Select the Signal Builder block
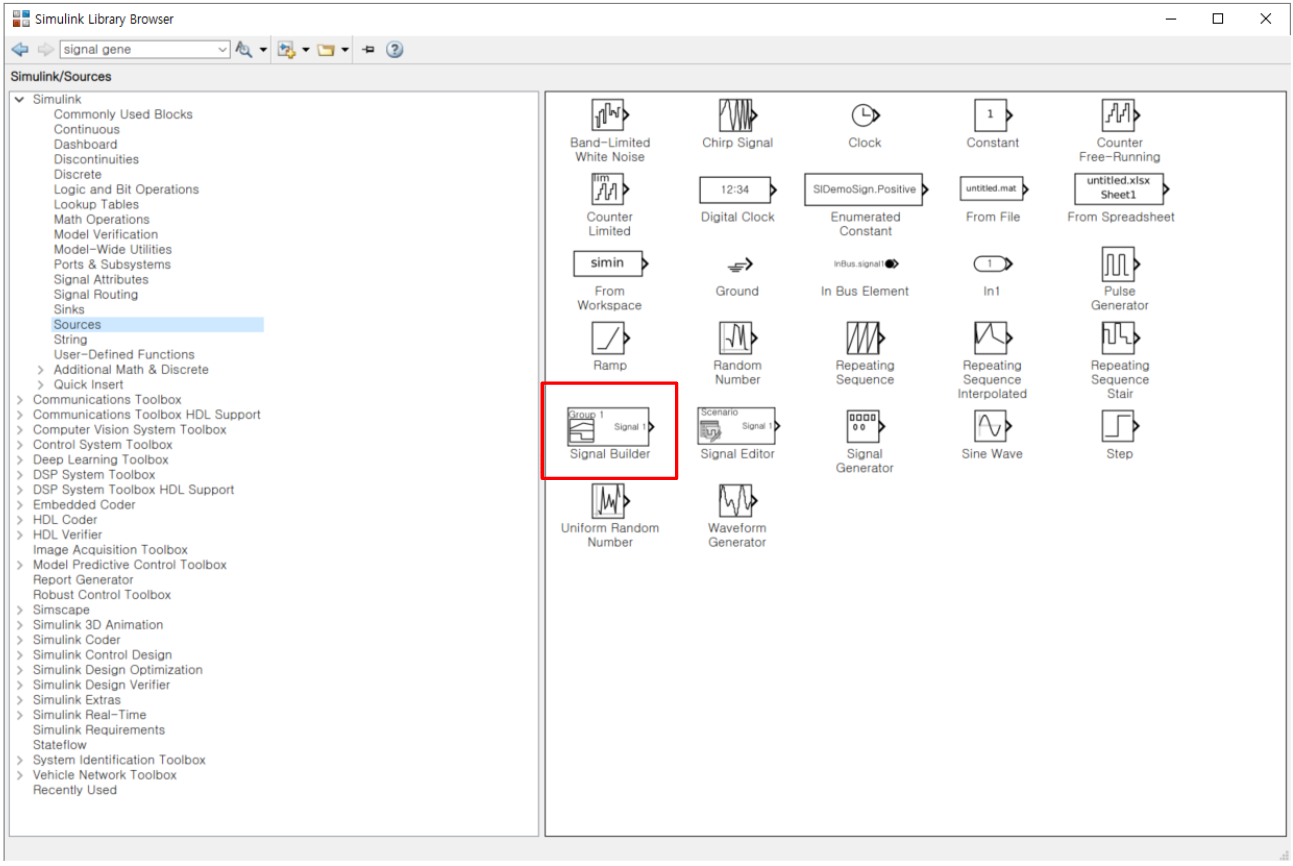Screen dimensions: 1293x866 [x=609, y=427]
